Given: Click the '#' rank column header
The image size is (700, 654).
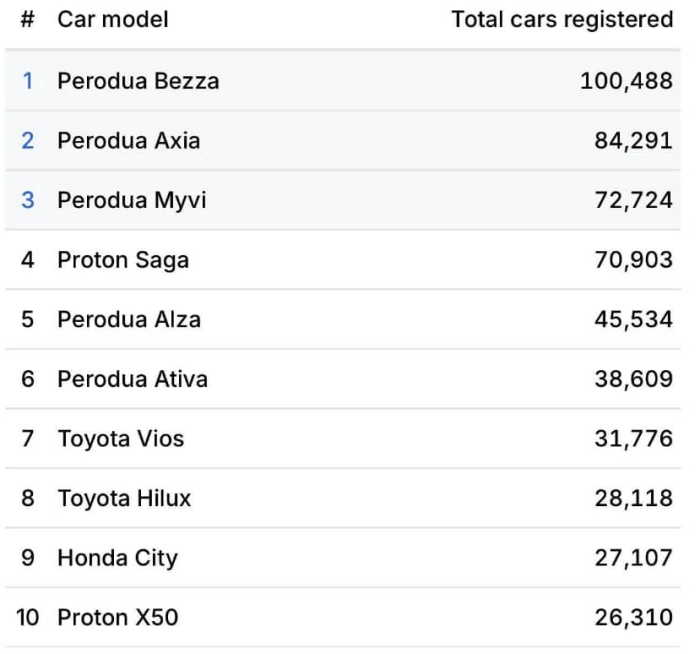Looking at the screenshot, I should tap(28, 20).
